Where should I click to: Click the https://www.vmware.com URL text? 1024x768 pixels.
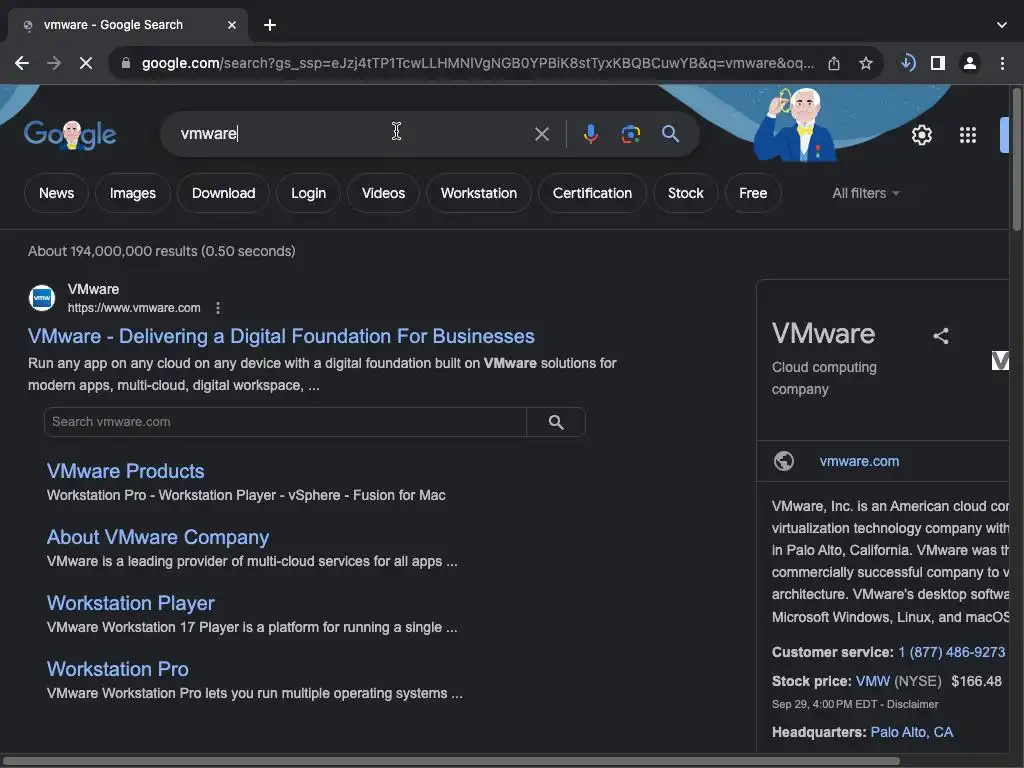pos(134,308)
